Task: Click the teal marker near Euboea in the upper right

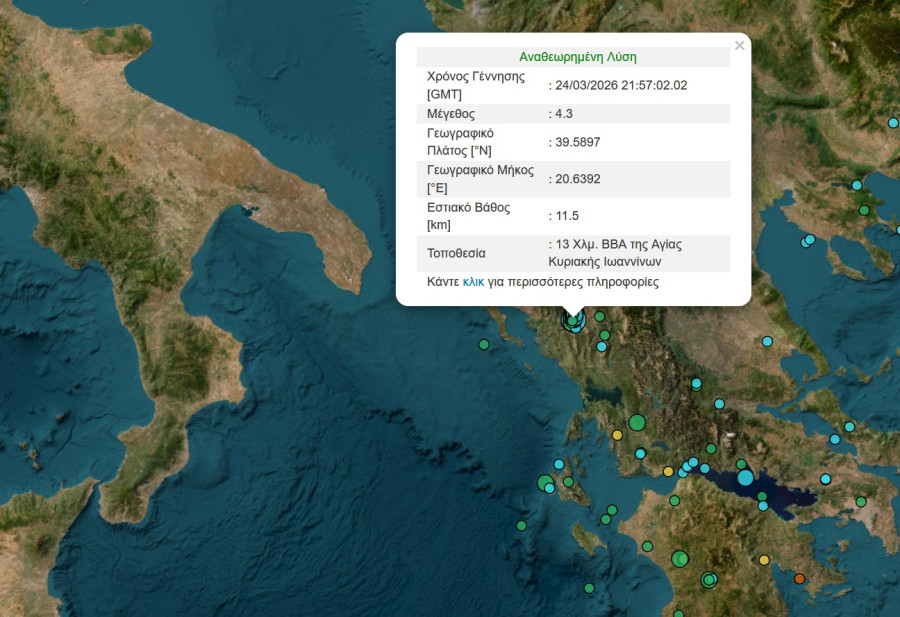Action: (848, 426)
